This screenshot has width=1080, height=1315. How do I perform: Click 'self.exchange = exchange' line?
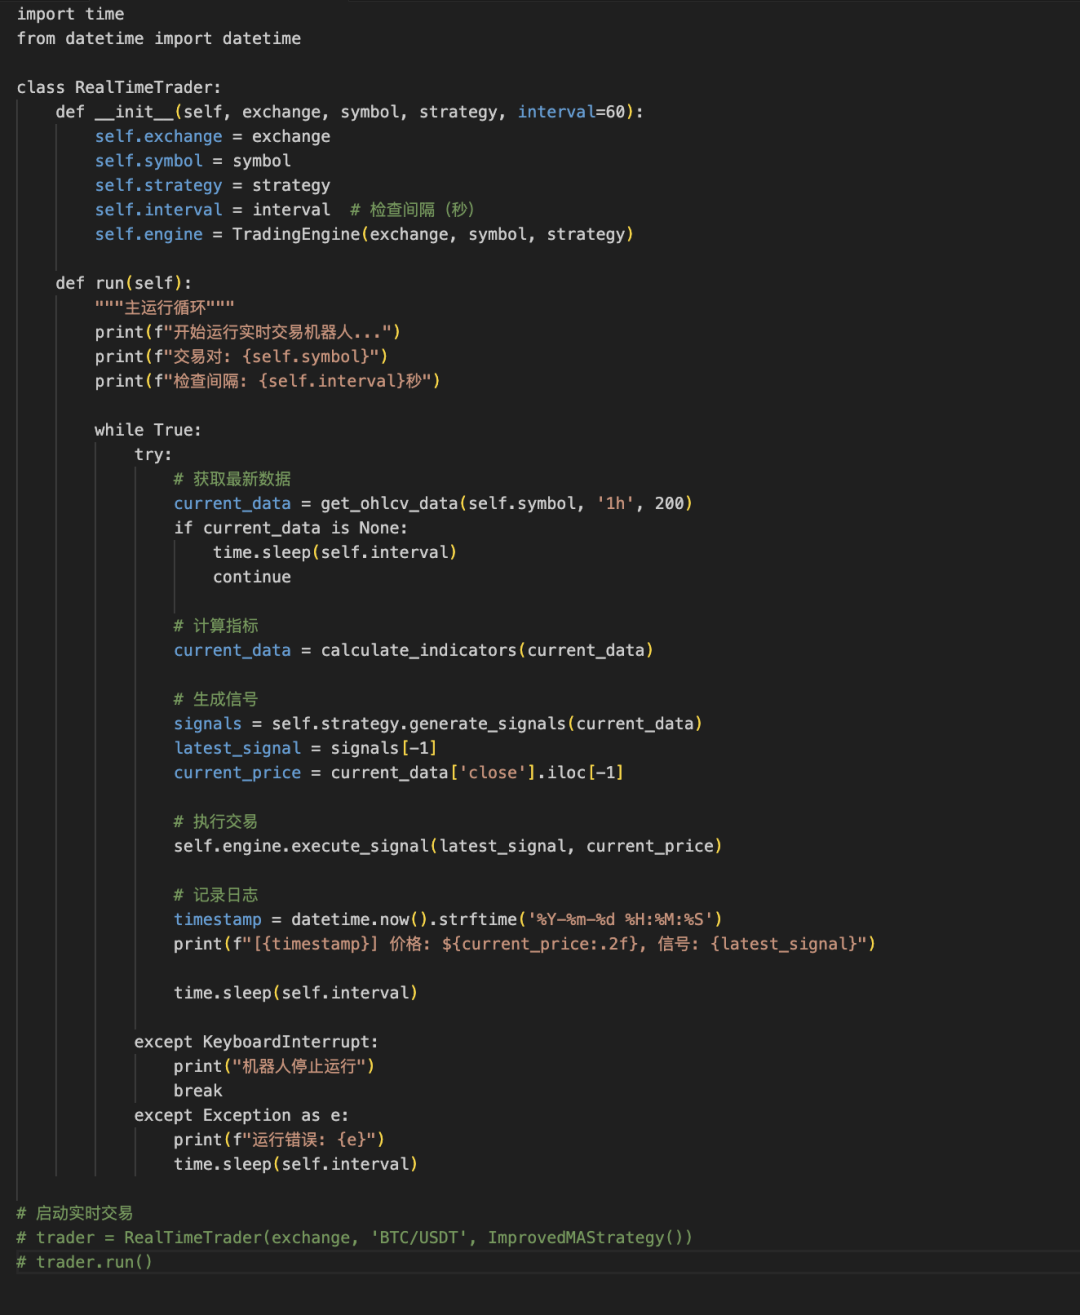tap(212, 136)
